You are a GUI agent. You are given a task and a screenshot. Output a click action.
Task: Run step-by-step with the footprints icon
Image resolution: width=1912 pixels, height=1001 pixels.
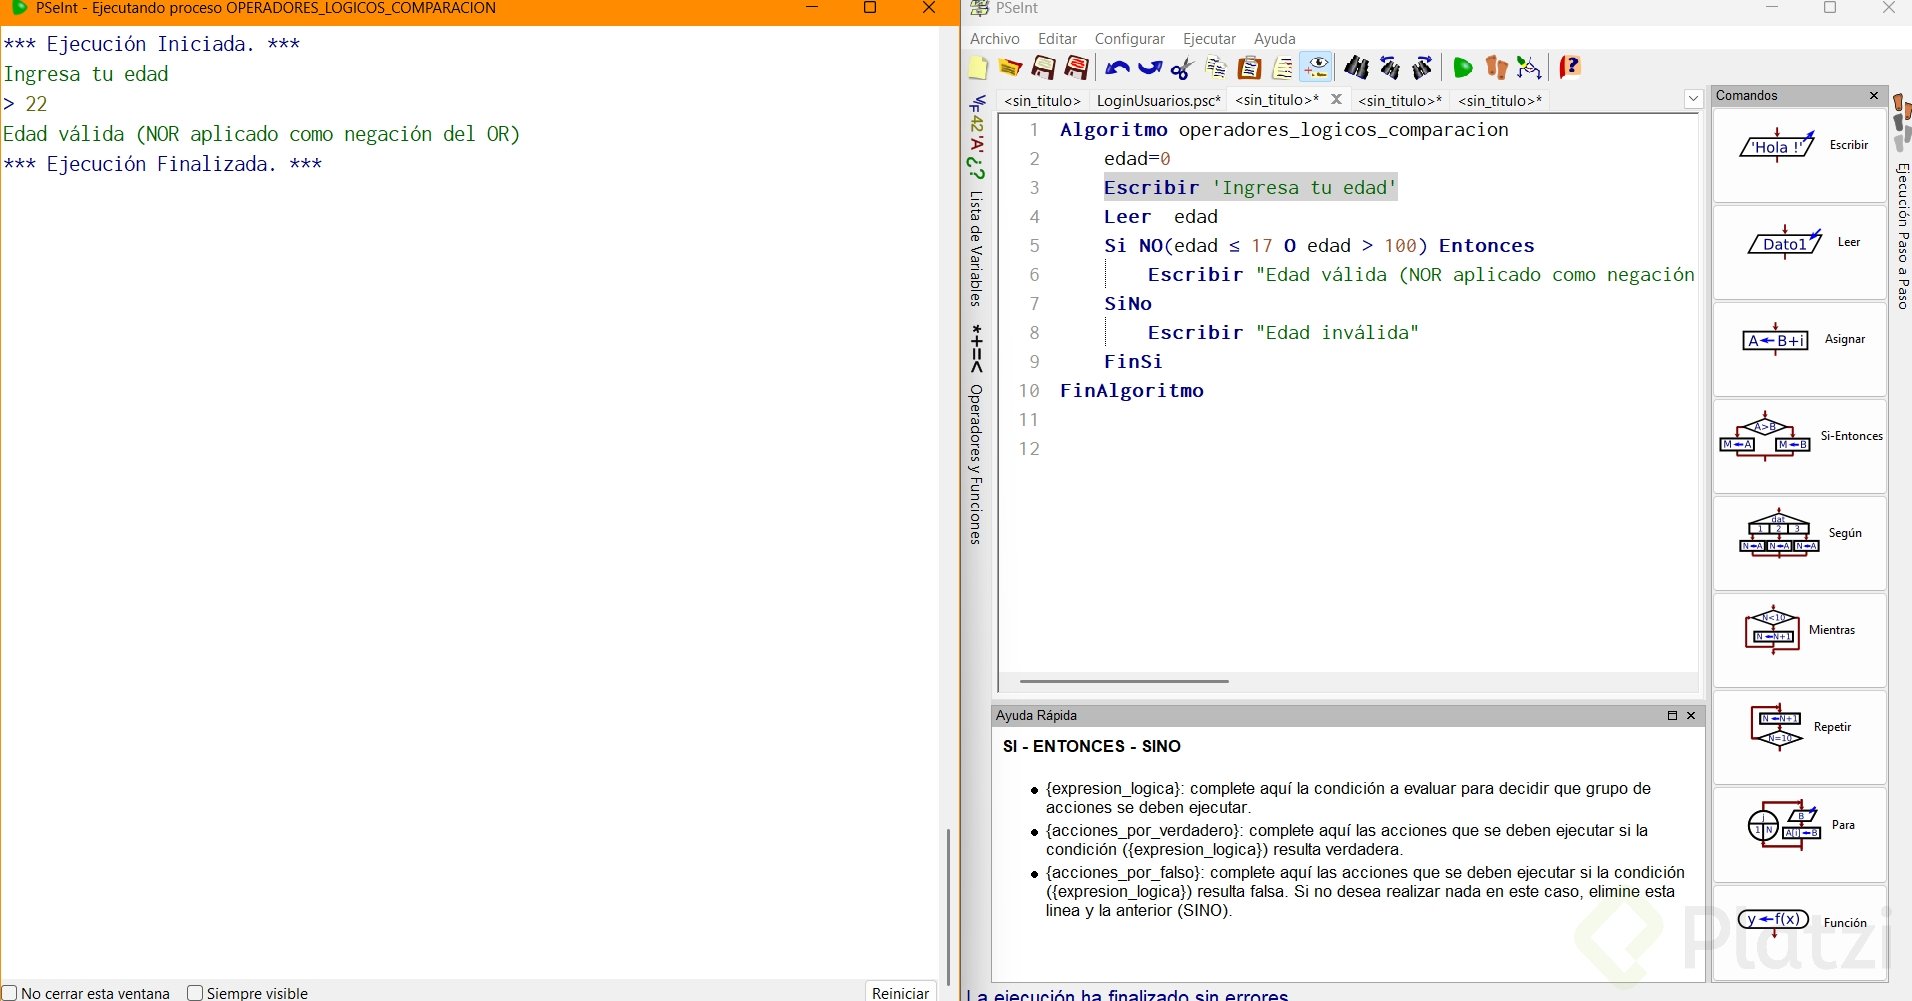point(1496,68)
